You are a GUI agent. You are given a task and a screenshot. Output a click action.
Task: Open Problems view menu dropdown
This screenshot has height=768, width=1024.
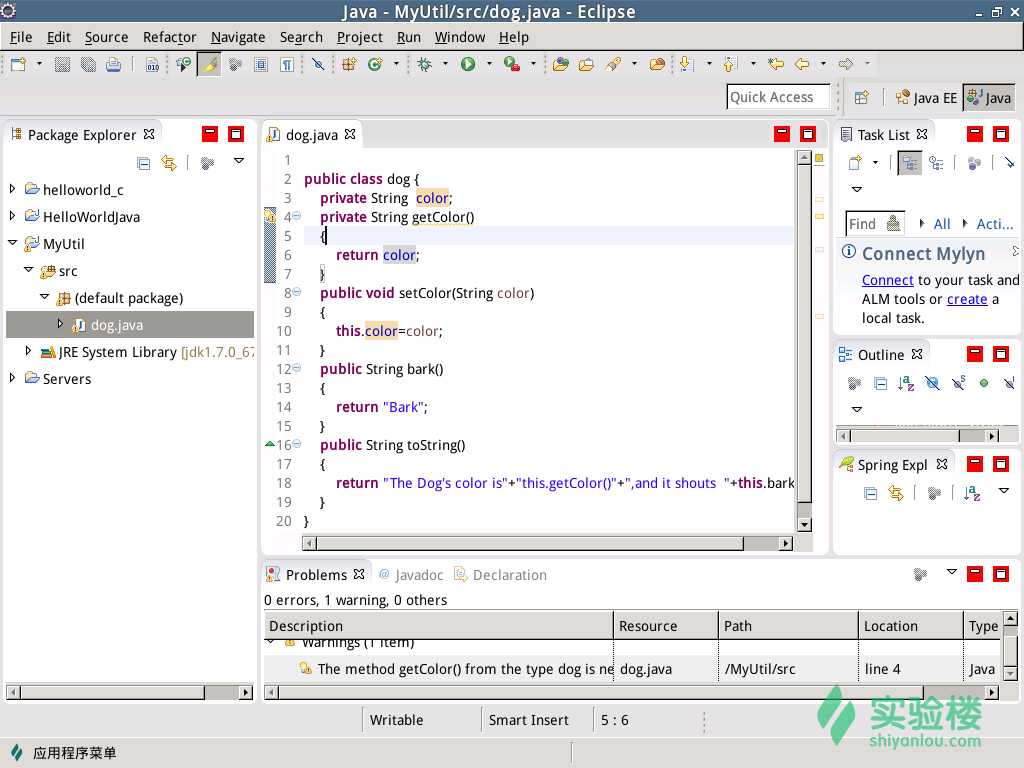coord(952,573)
